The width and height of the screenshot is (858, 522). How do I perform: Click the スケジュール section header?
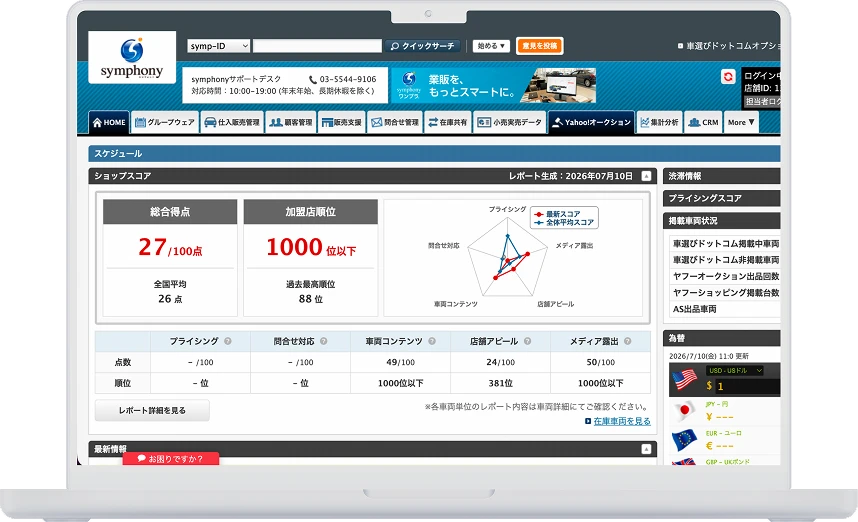pyautogui.click(x=434, y=154)
